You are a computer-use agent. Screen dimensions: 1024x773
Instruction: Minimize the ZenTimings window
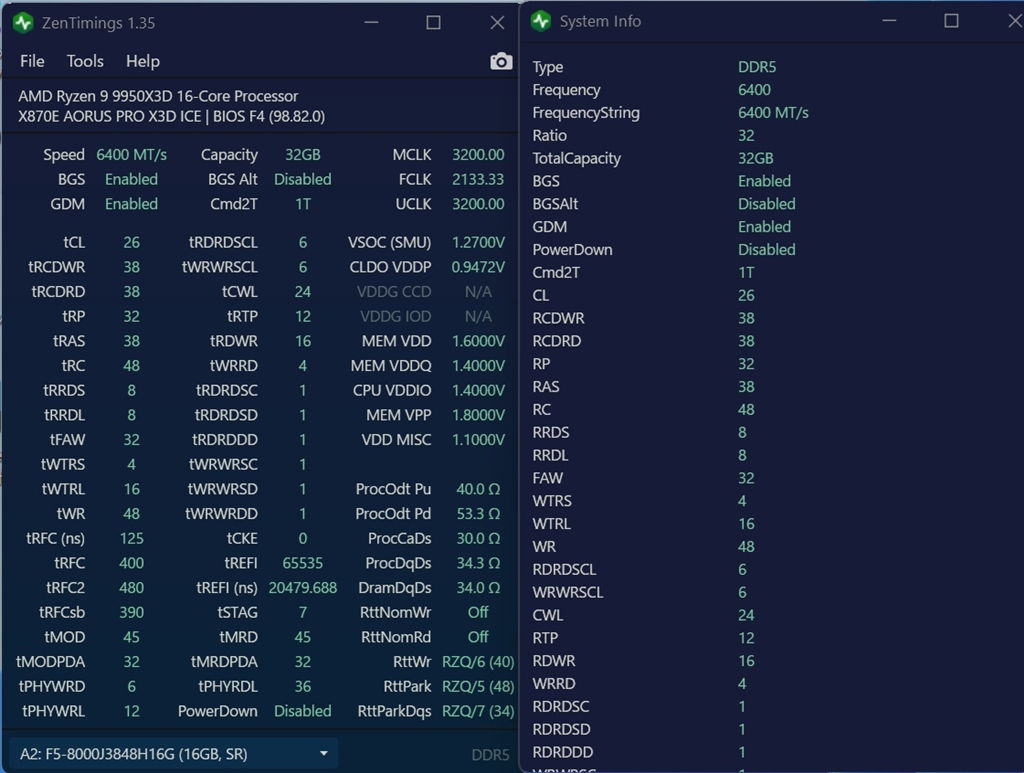click(x=372, y=23)
